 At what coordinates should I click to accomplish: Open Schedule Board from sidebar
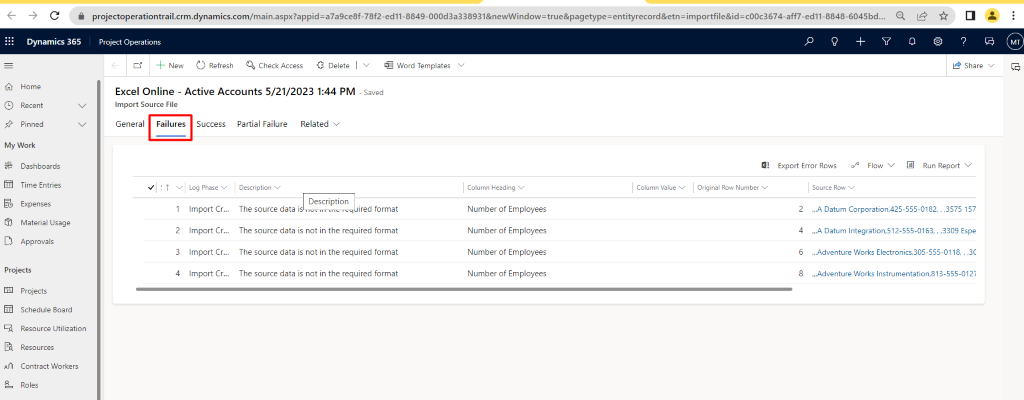click(x=46, y=309)
